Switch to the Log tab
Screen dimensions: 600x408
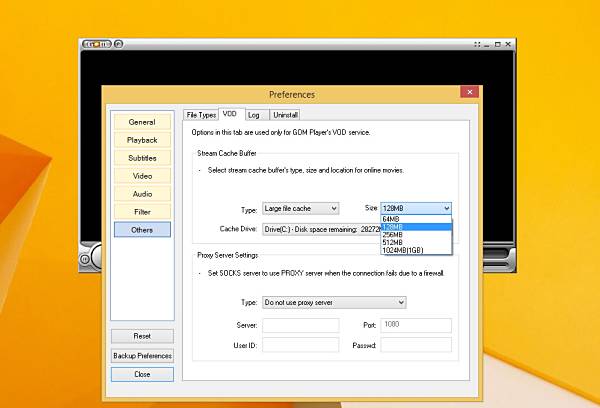(257, 115)
